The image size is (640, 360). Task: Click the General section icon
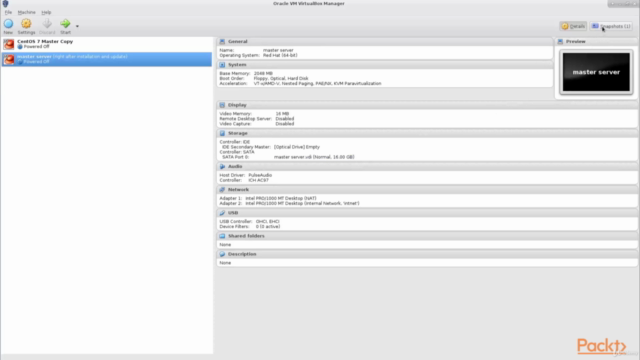click(222, 42)
